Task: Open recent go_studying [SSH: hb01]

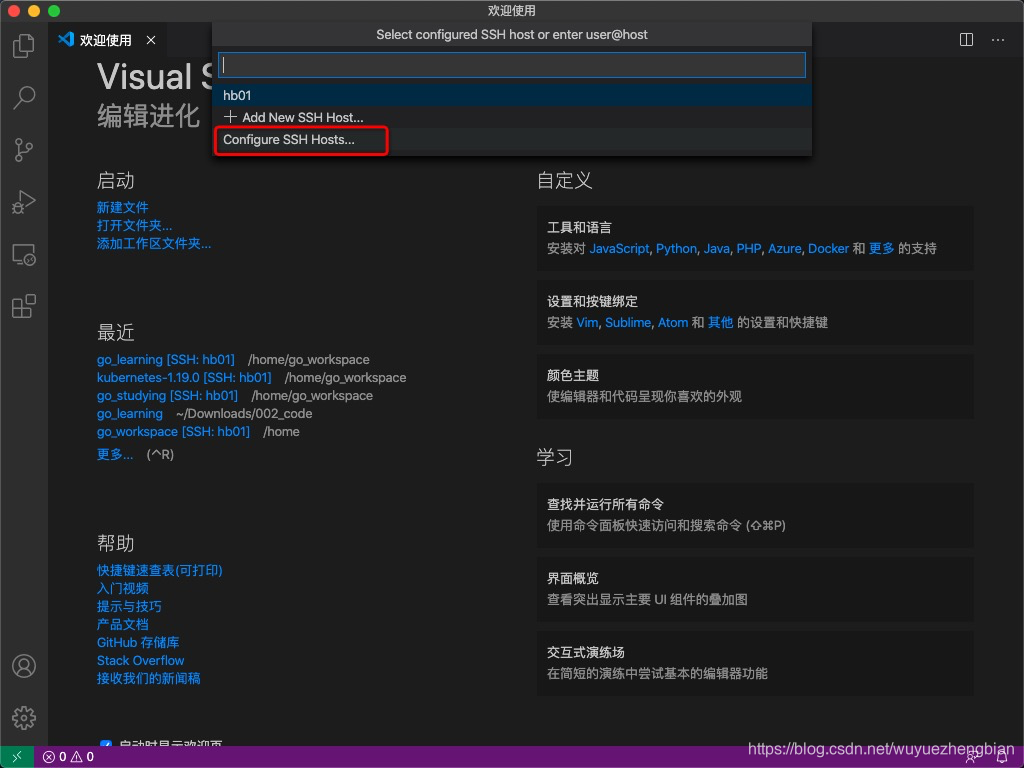Action: (167, 396)
